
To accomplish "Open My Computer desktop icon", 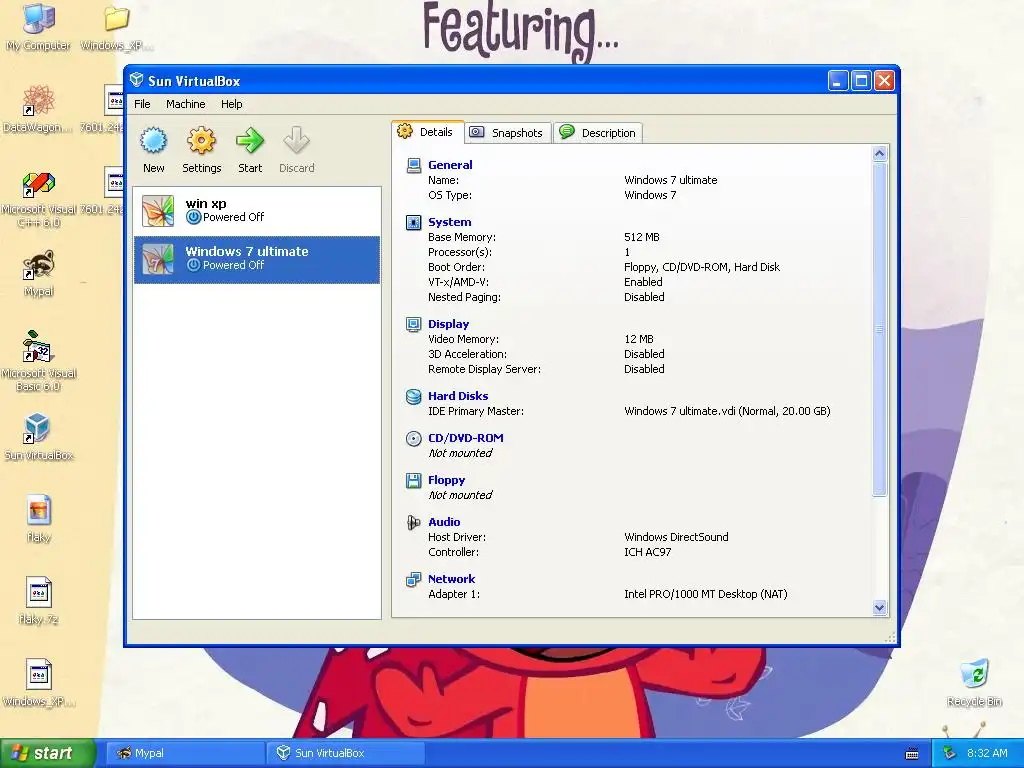I will [38, 27].
